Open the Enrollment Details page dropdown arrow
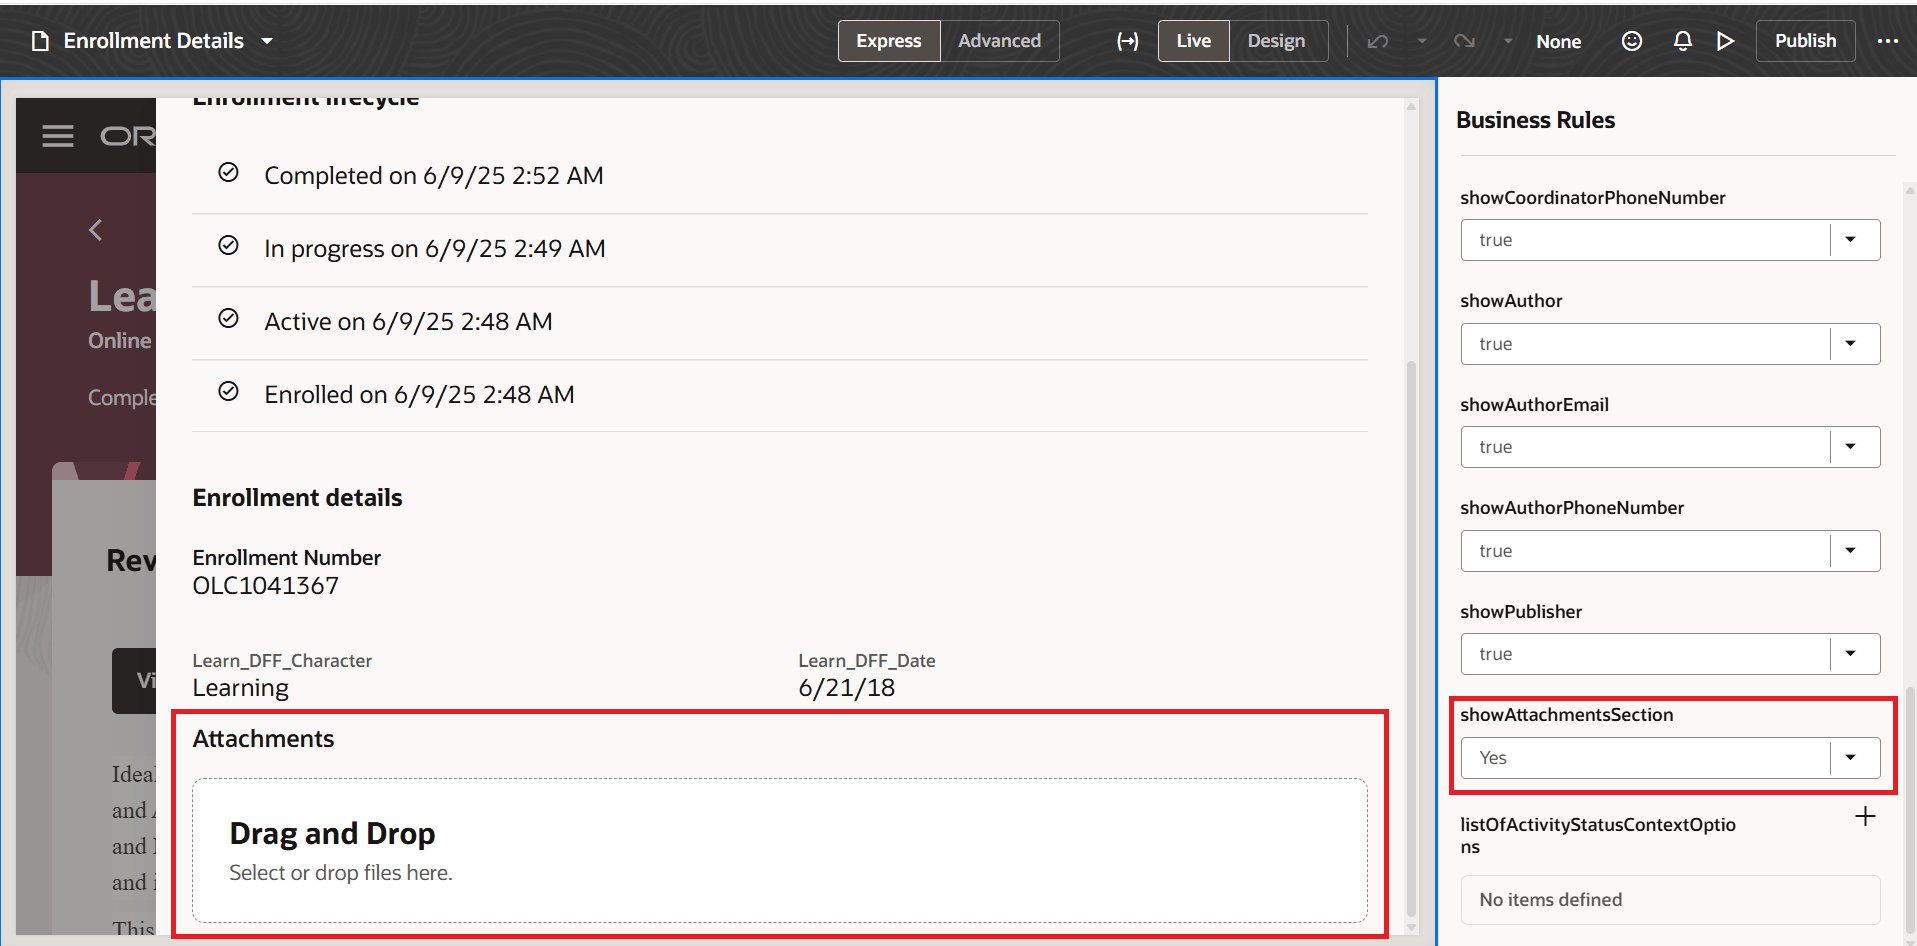This screenshot has width=1917, height=946. [267, 41]
